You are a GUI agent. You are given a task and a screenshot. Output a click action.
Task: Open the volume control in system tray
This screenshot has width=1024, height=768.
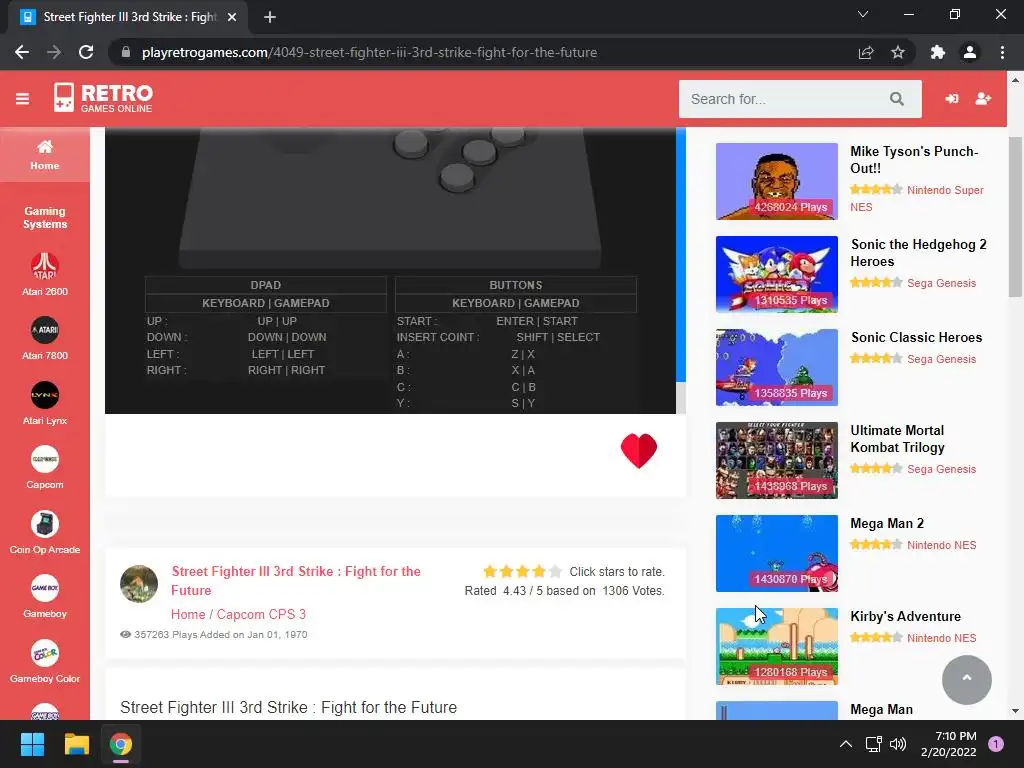tap(898, 744)
